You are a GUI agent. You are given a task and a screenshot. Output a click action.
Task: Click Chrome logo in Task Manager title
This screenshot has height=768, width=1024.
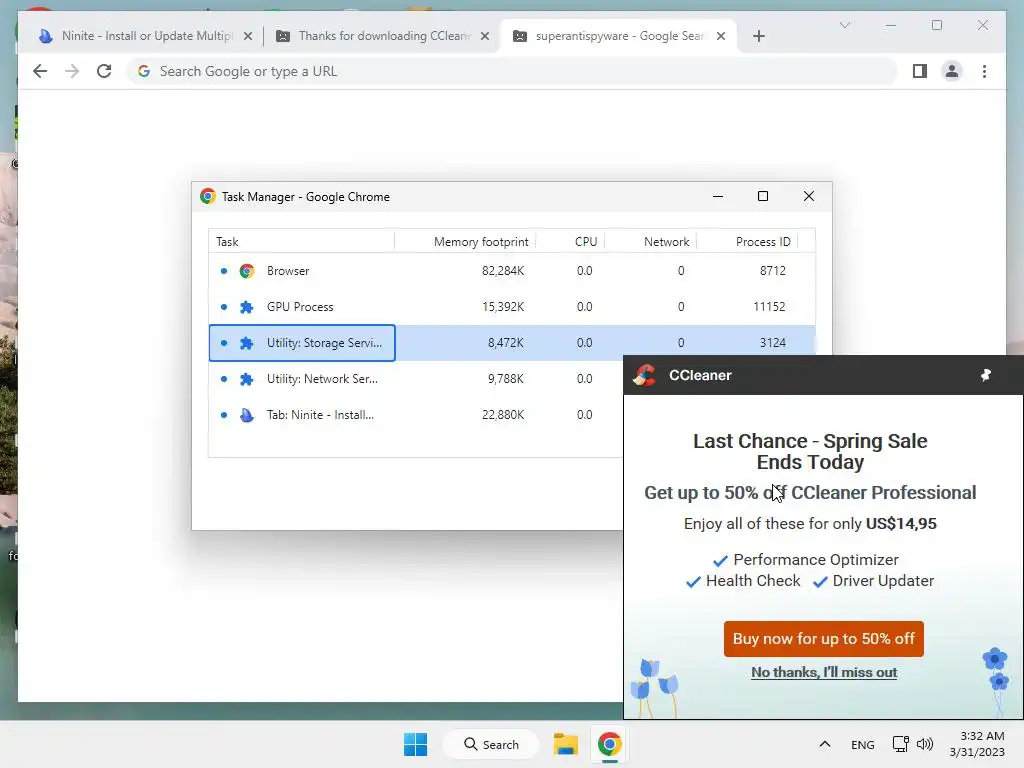coord(208,197)
